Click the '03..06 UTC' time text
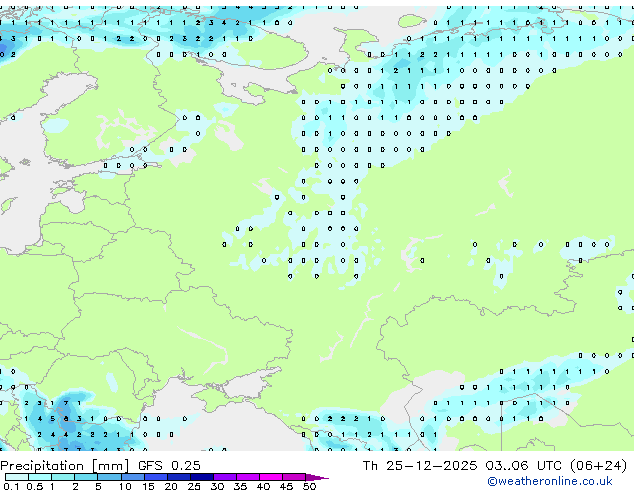This screenshot has width=634, height=490. (x=524, y=466)
